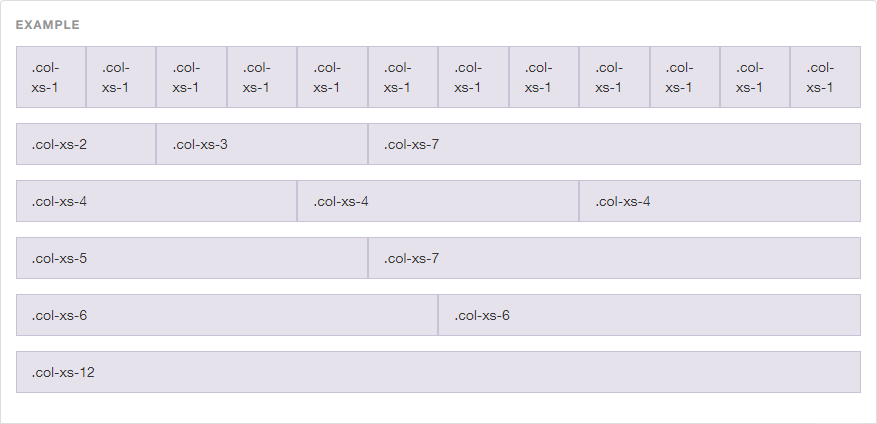Click the .col-xs-7 block beside .col-xs-3
The width and height of the screenshot is (877, 424).
pyautogui.click(x=614, y=144)
